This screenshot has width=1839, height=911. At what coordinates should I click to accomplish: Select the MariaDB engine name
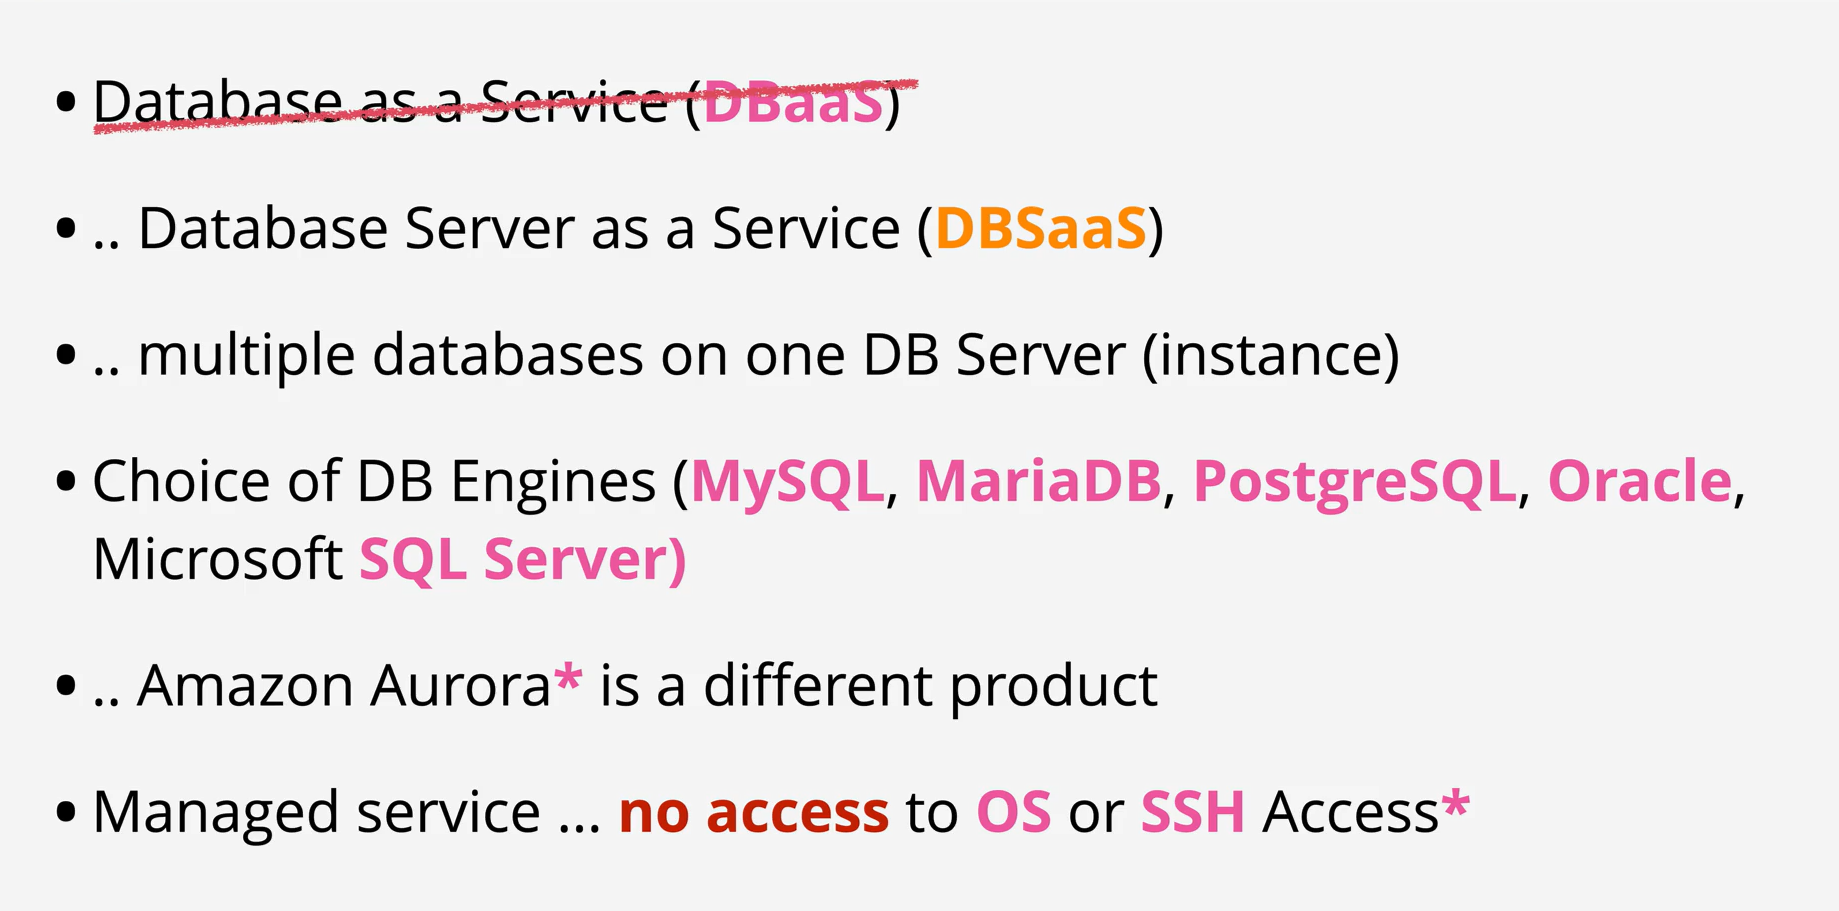(x=1039, y=481)
